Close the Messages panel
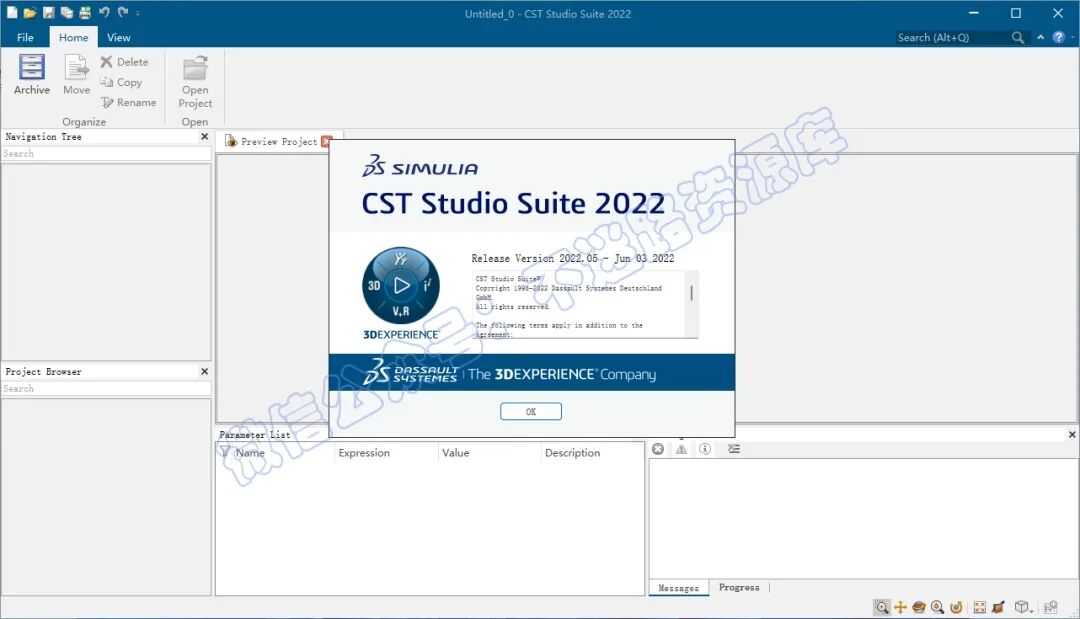 click(1072, 434)
